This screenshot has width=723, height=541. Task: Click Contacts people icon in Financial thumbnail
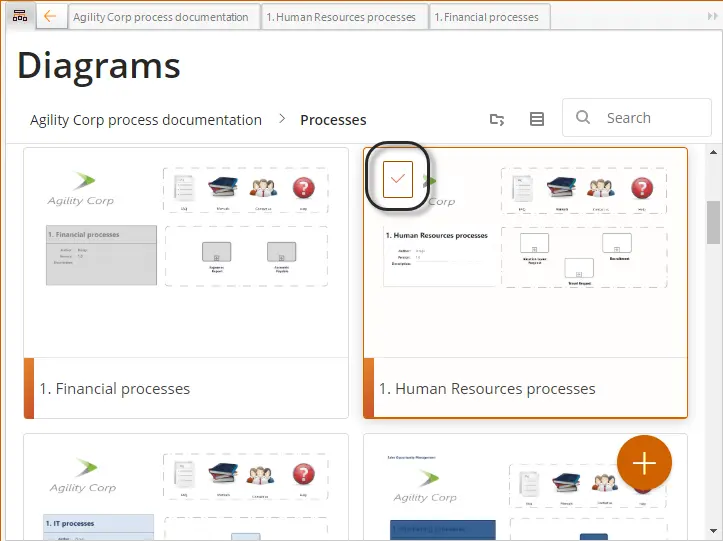point(263,188)
